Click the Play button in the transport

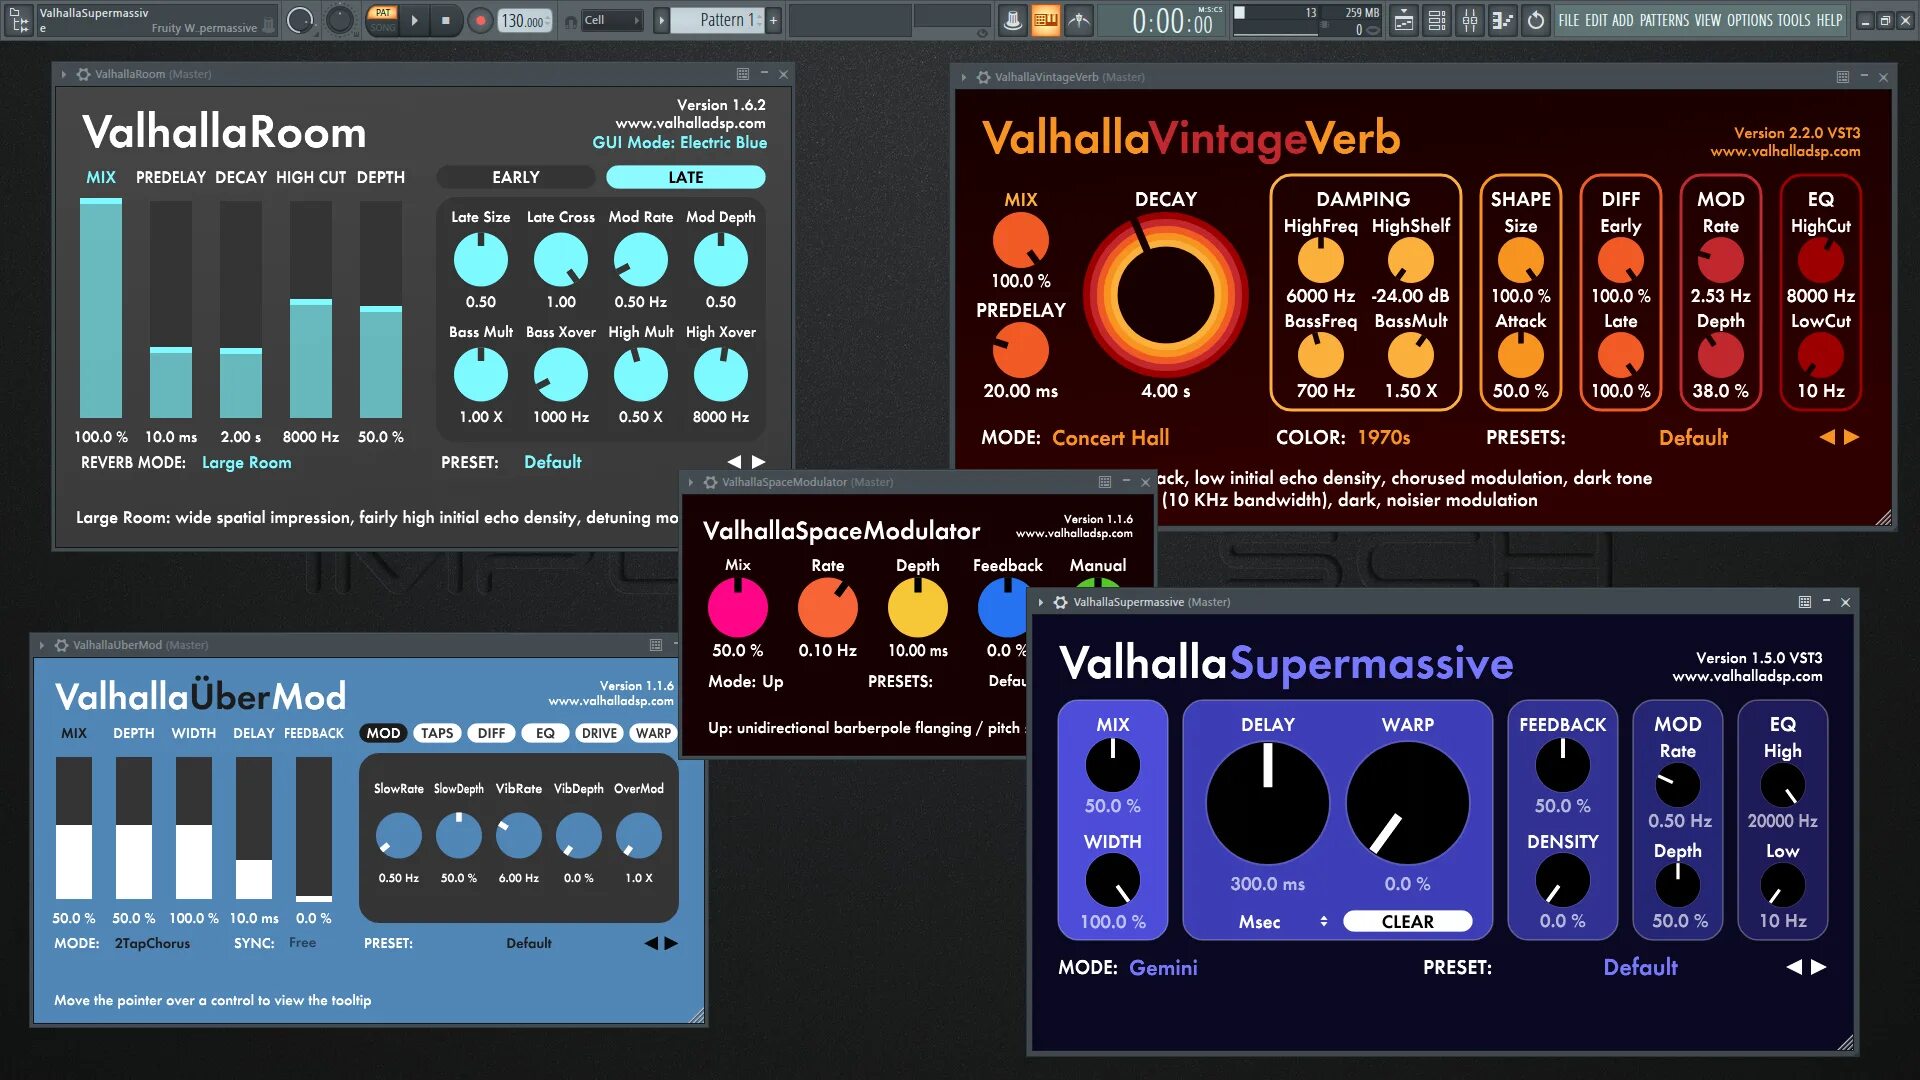(414, 20)
